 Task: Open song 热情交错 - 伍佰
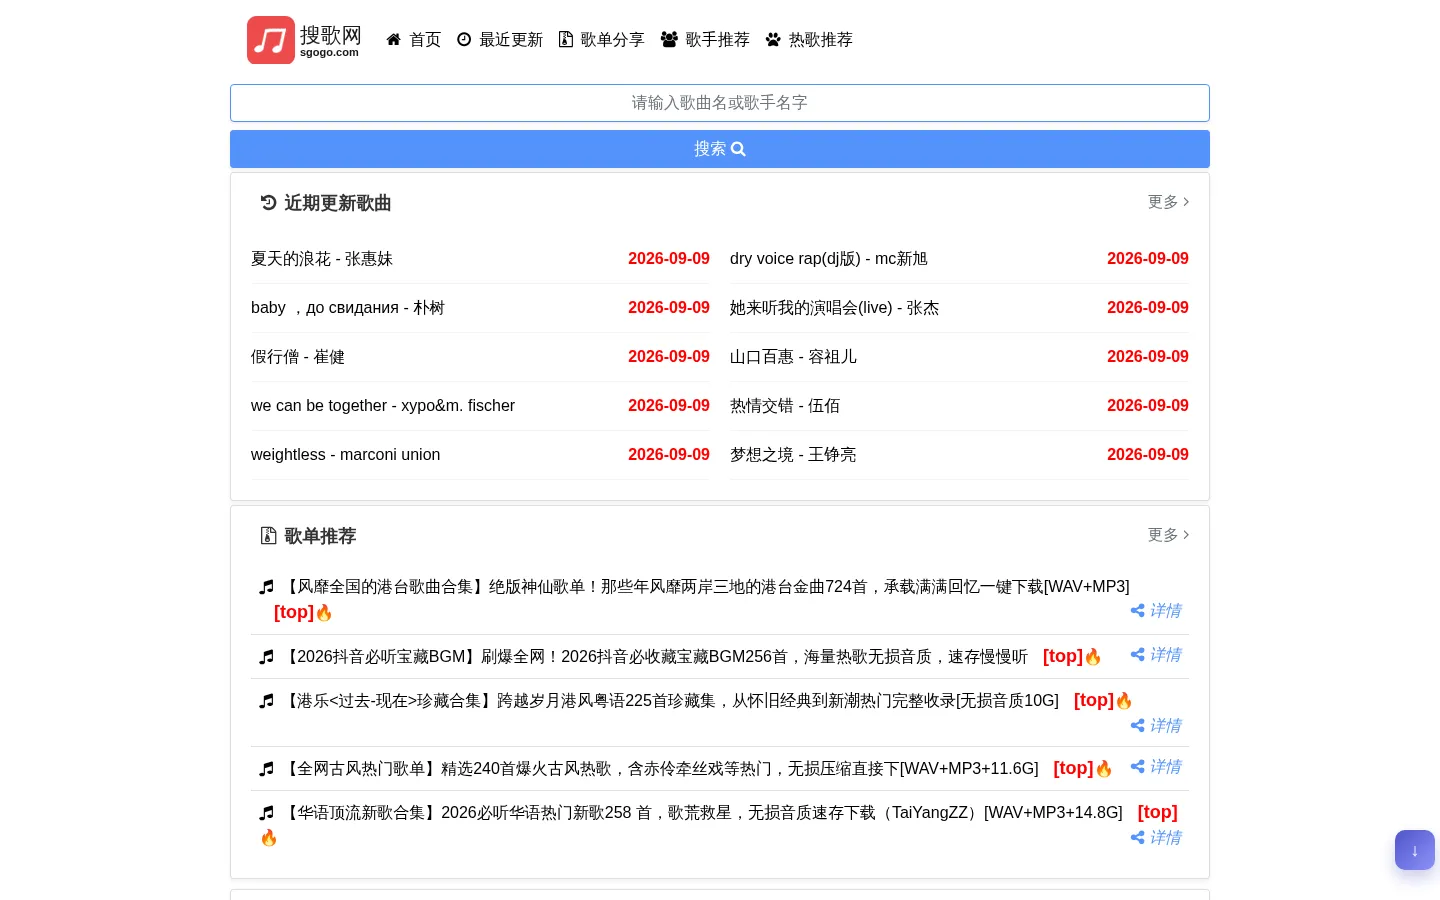[x=785, y=406]
